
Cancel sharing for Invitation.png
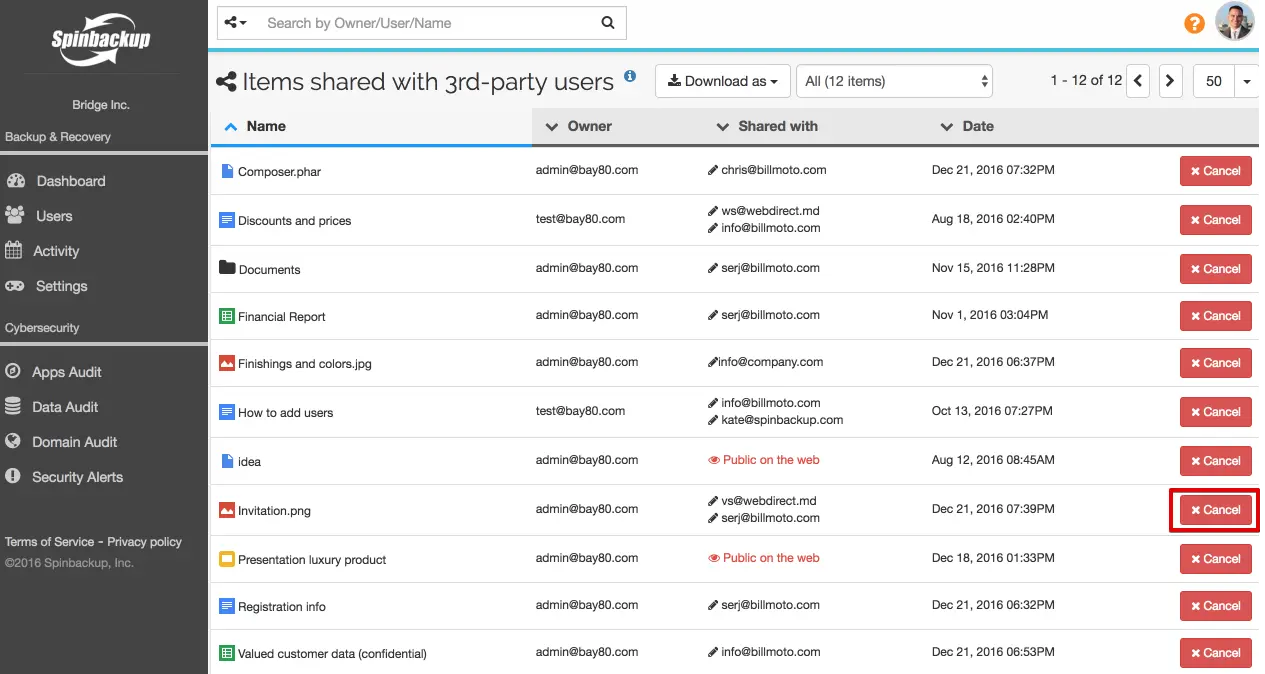1215,510
